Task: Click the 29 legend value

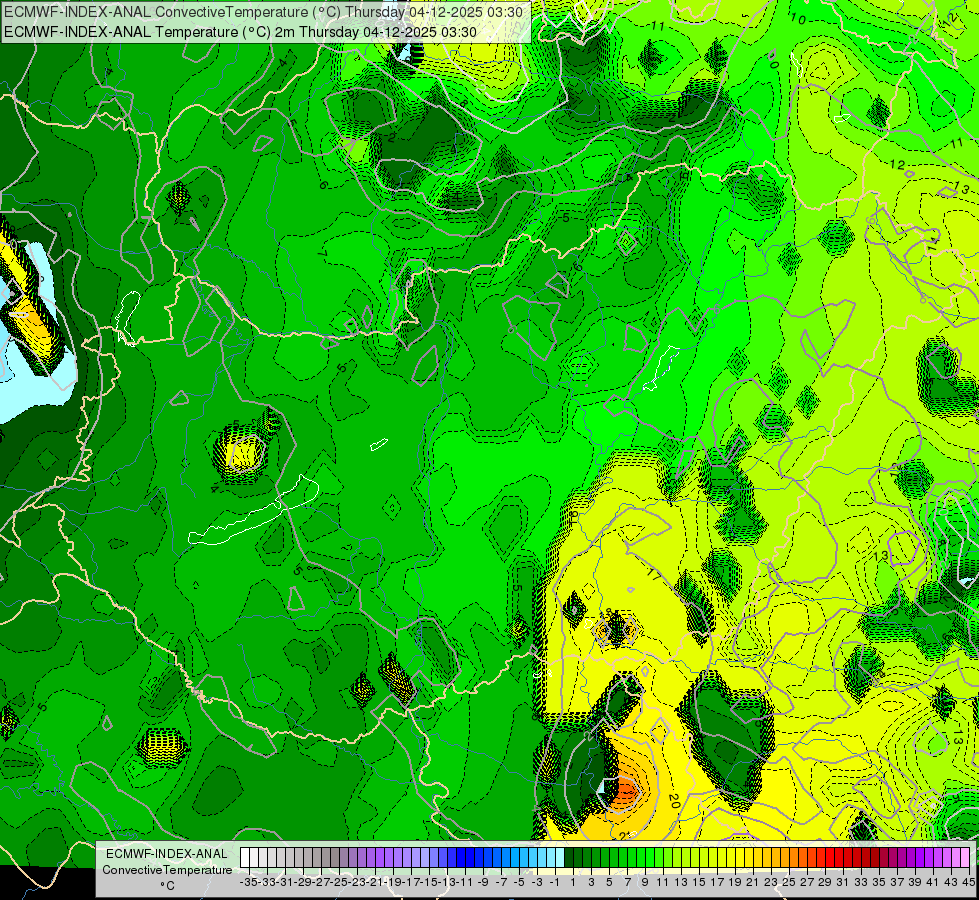Action: pyautogui.click(x=825, y=883)
